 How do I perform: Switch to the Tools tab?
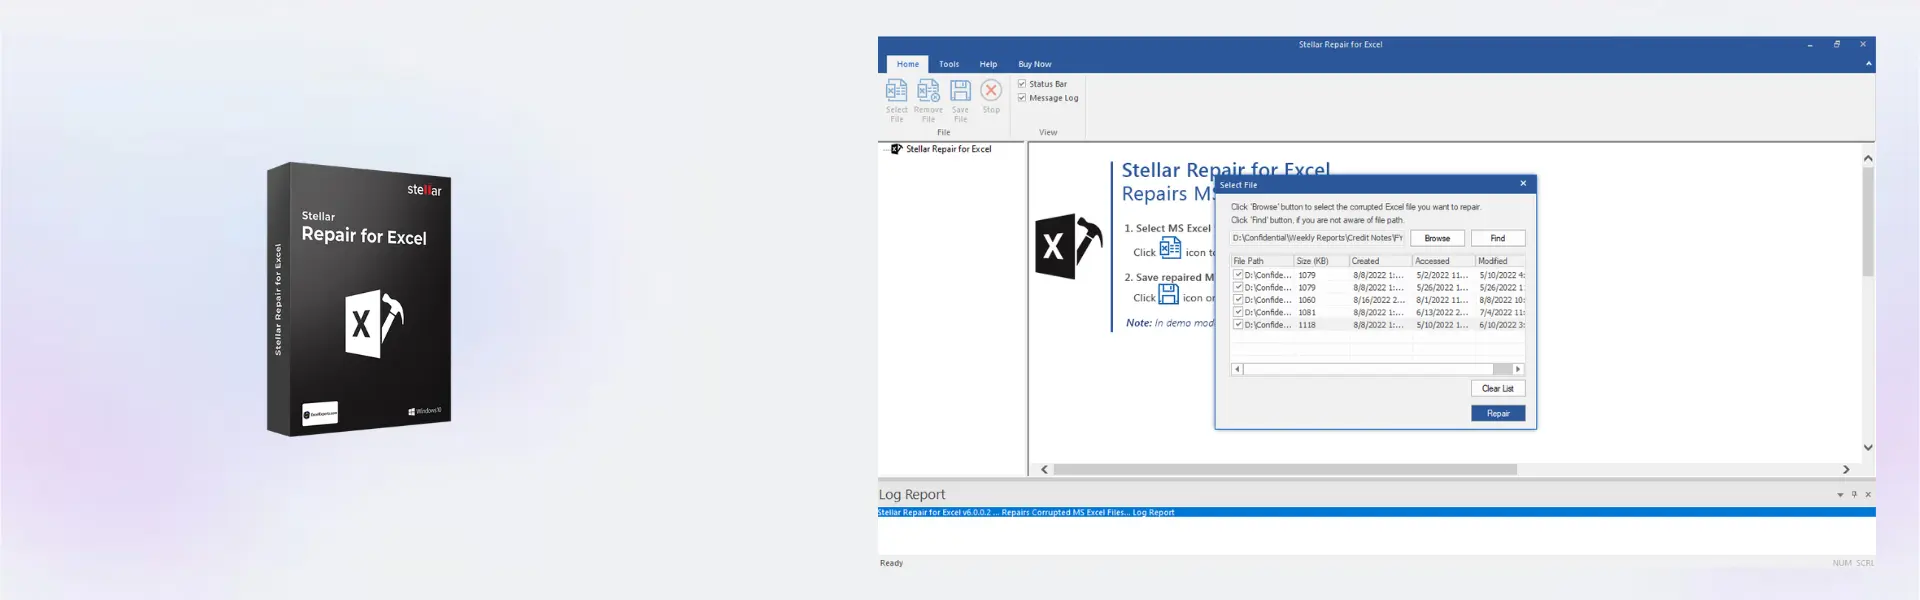(x=949, y=64)
